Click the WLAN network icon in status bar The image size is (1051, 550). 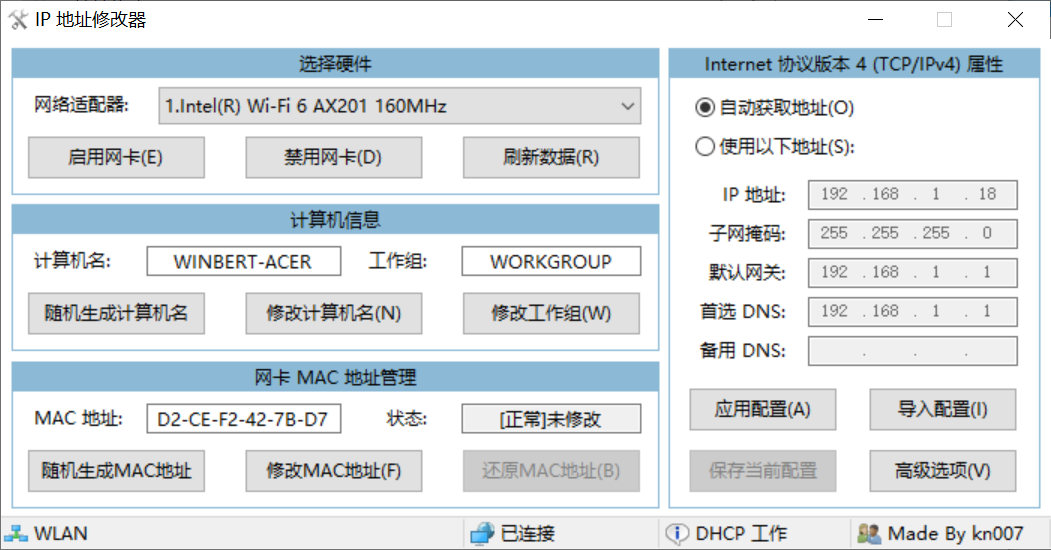pos(16,534)
